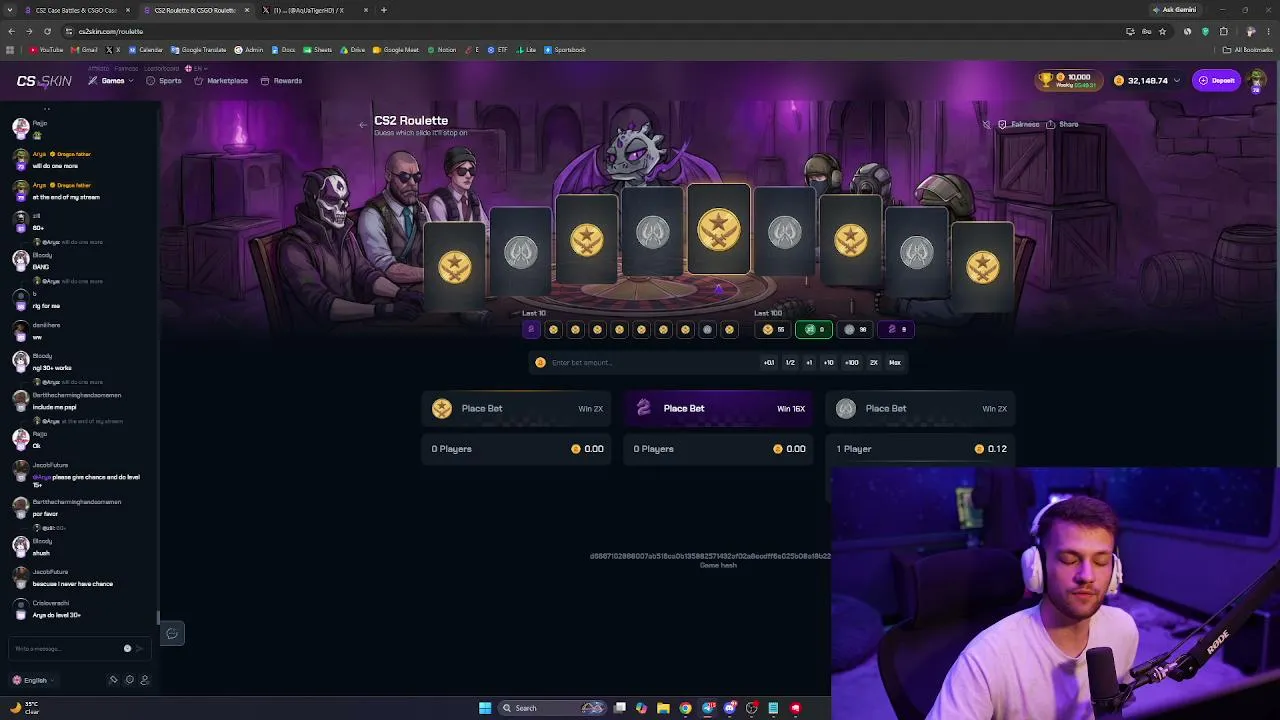The width and height of the screenshot is (1280, 720).
Task: Reload the page in the browser
Action: (x=47, y=31)
